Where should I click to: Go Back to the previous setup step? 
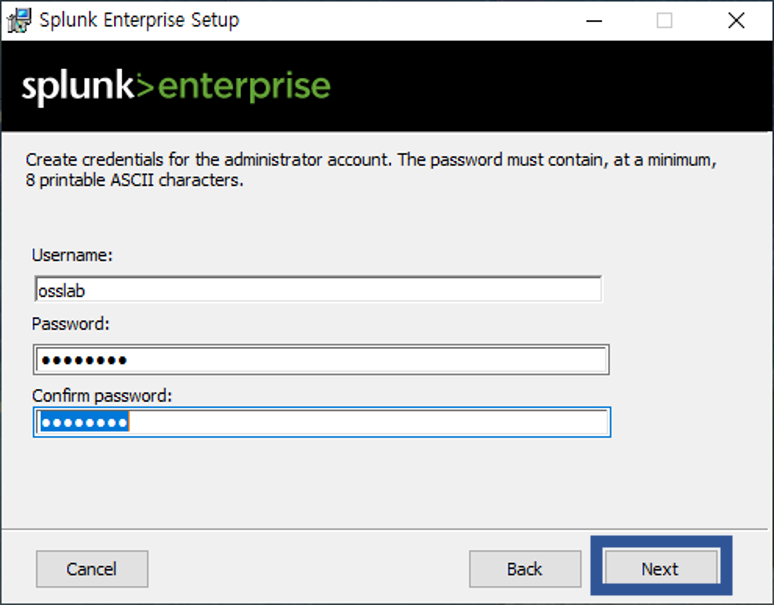pos(525,569)
